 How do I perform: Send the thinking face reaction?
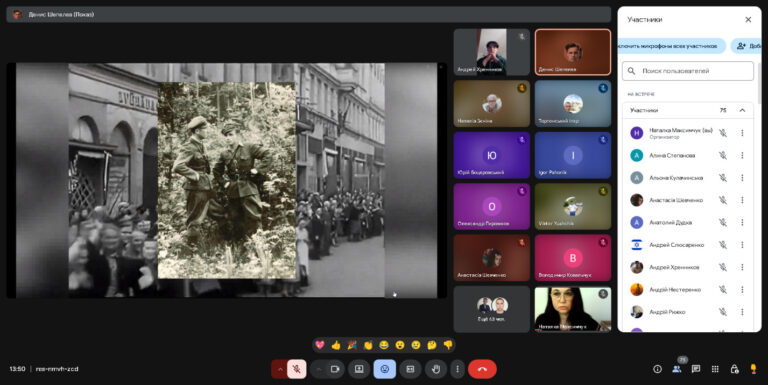[432, 345]
